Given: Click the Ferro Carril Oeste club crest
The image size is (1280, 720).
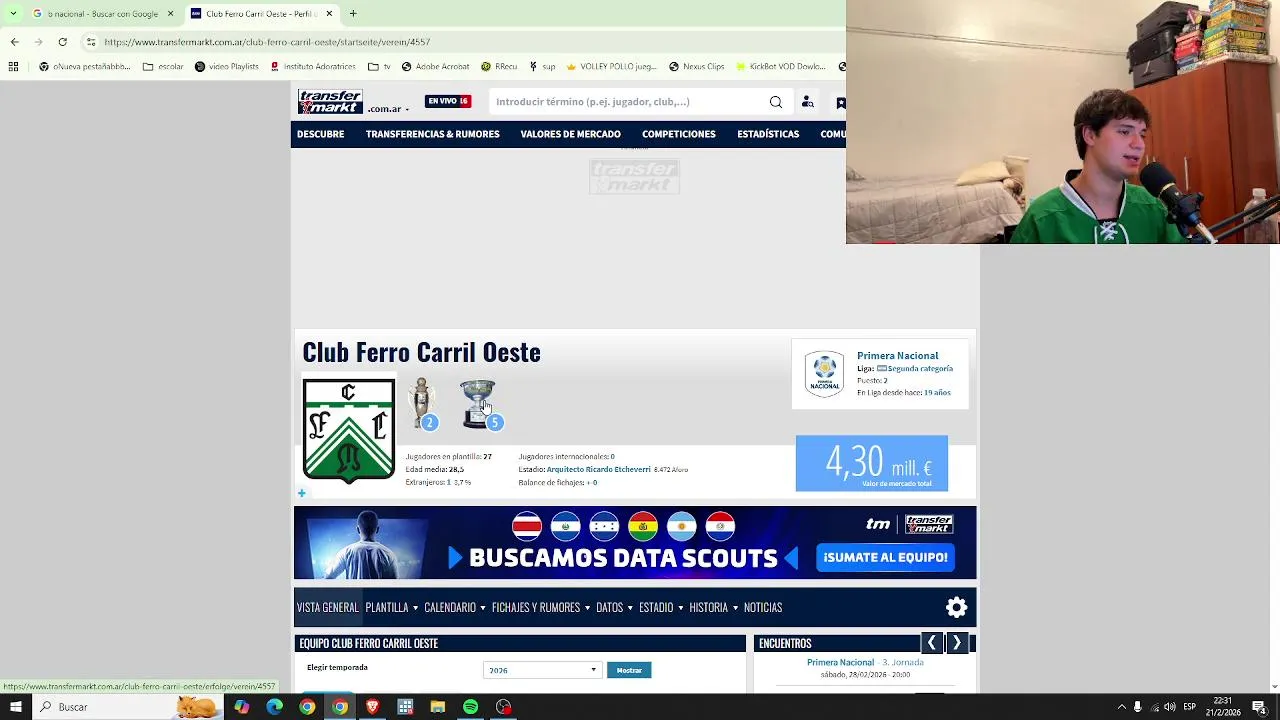Looking at the screenshot, I should point(349,430).
